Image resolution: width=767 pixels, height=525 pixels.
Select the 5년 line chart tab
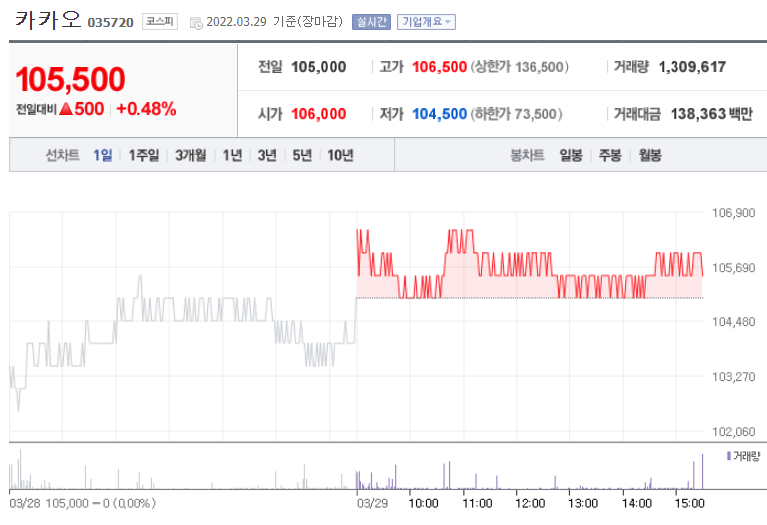302,156
